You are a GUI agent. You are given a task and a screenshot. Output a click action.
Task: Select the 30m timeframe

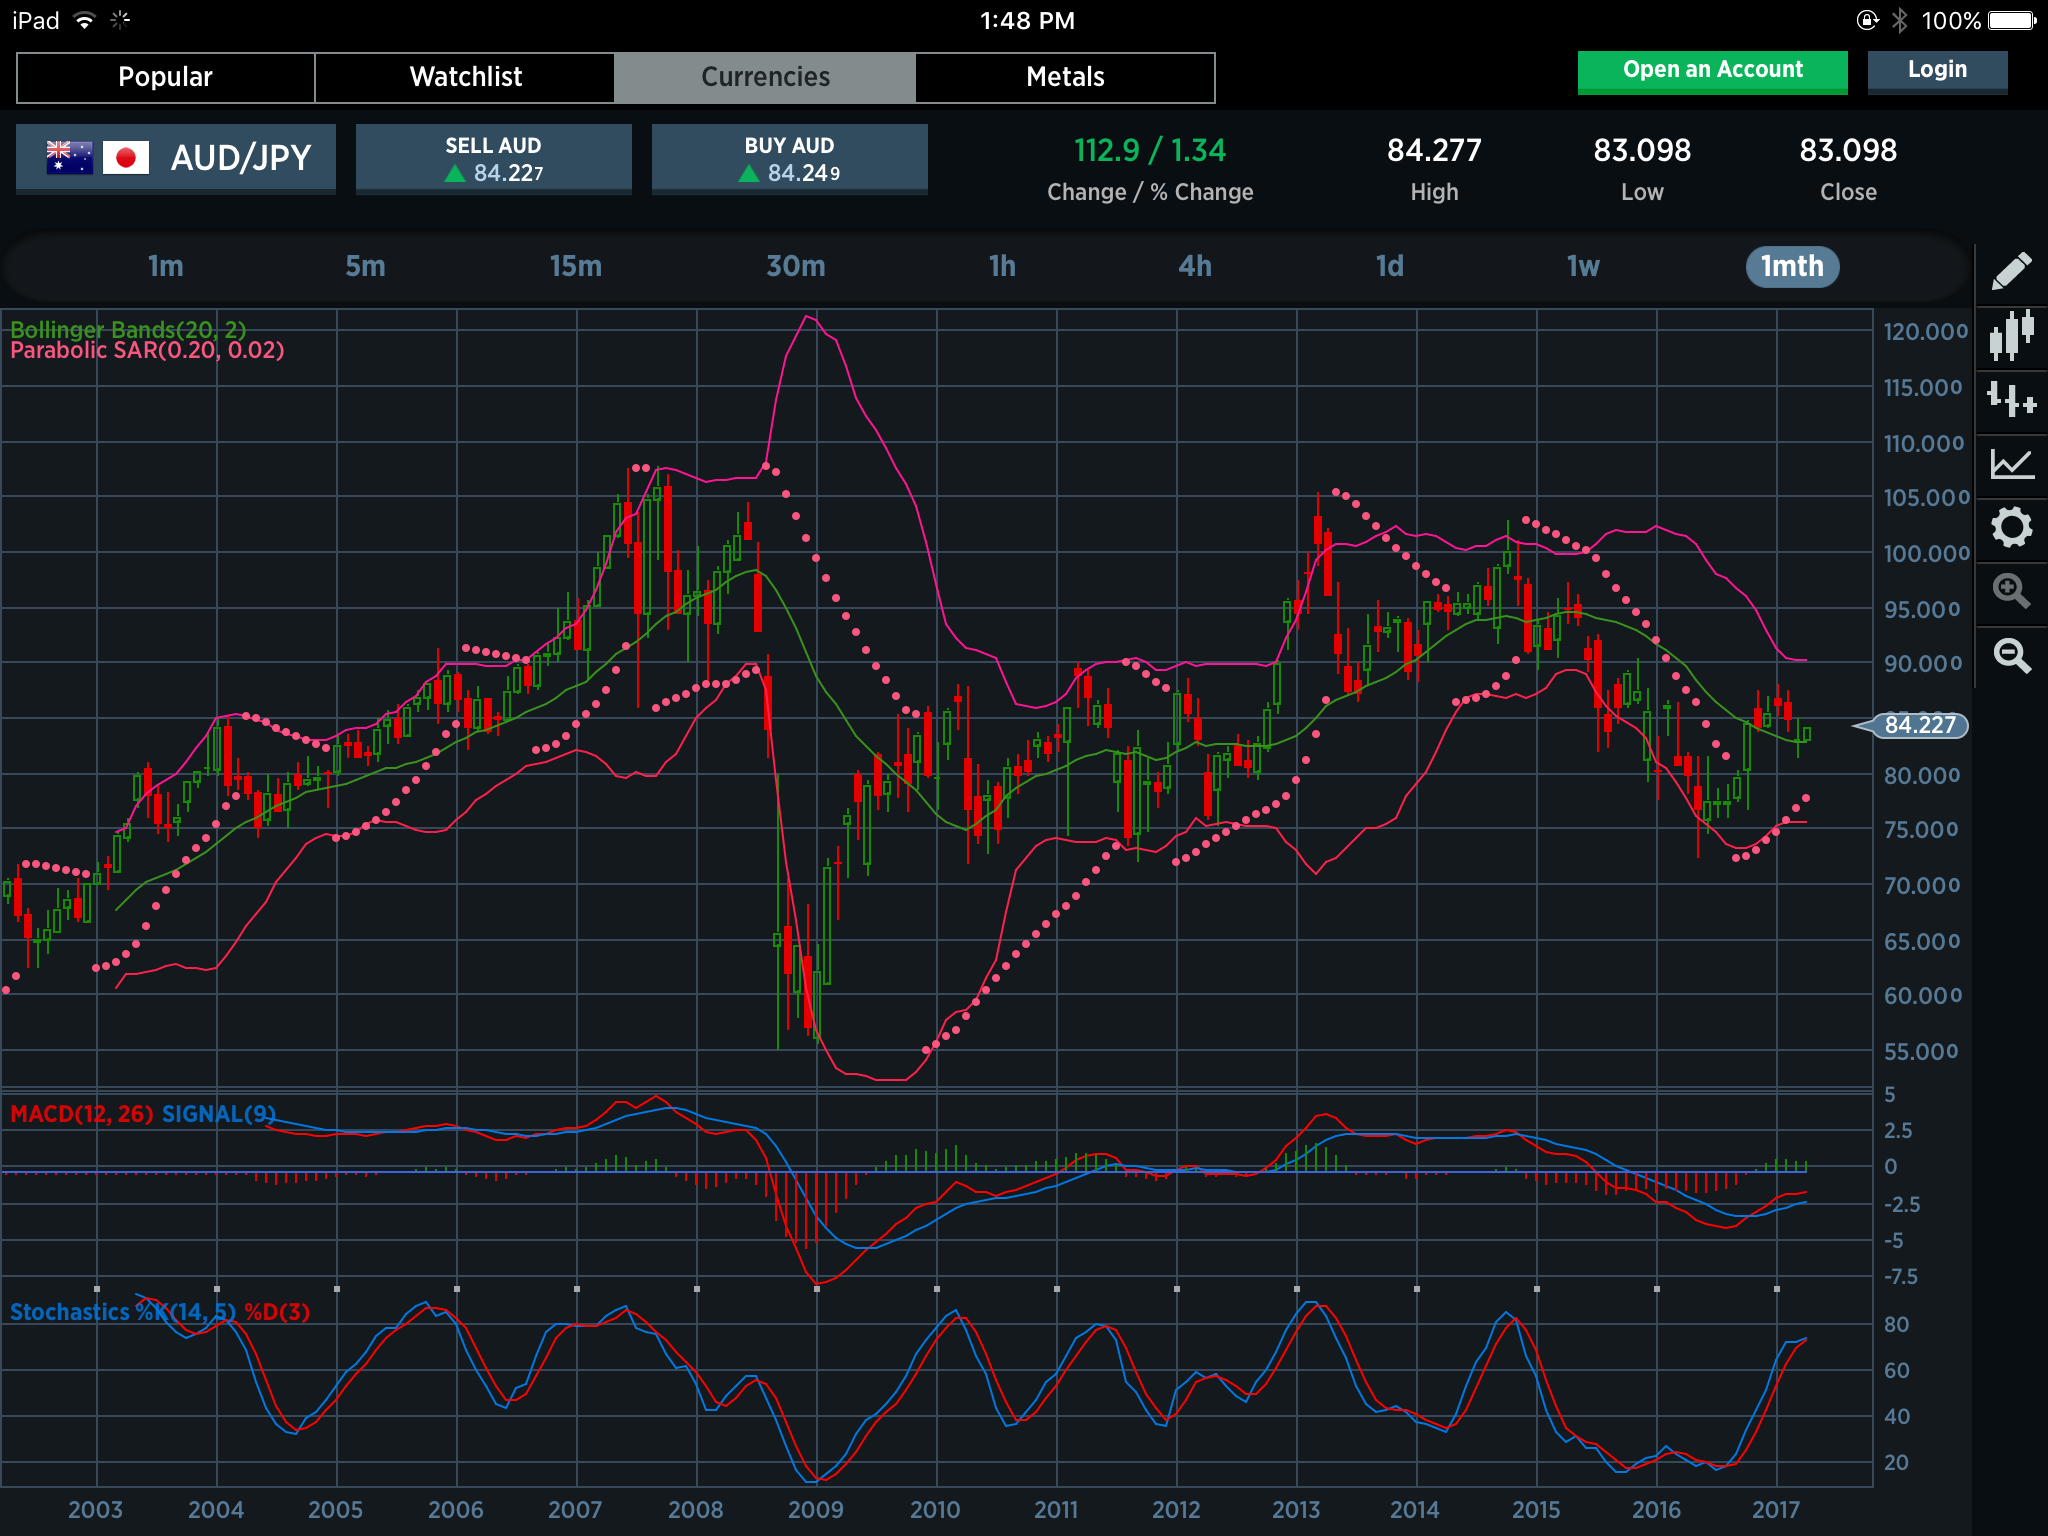pos(796,267)
